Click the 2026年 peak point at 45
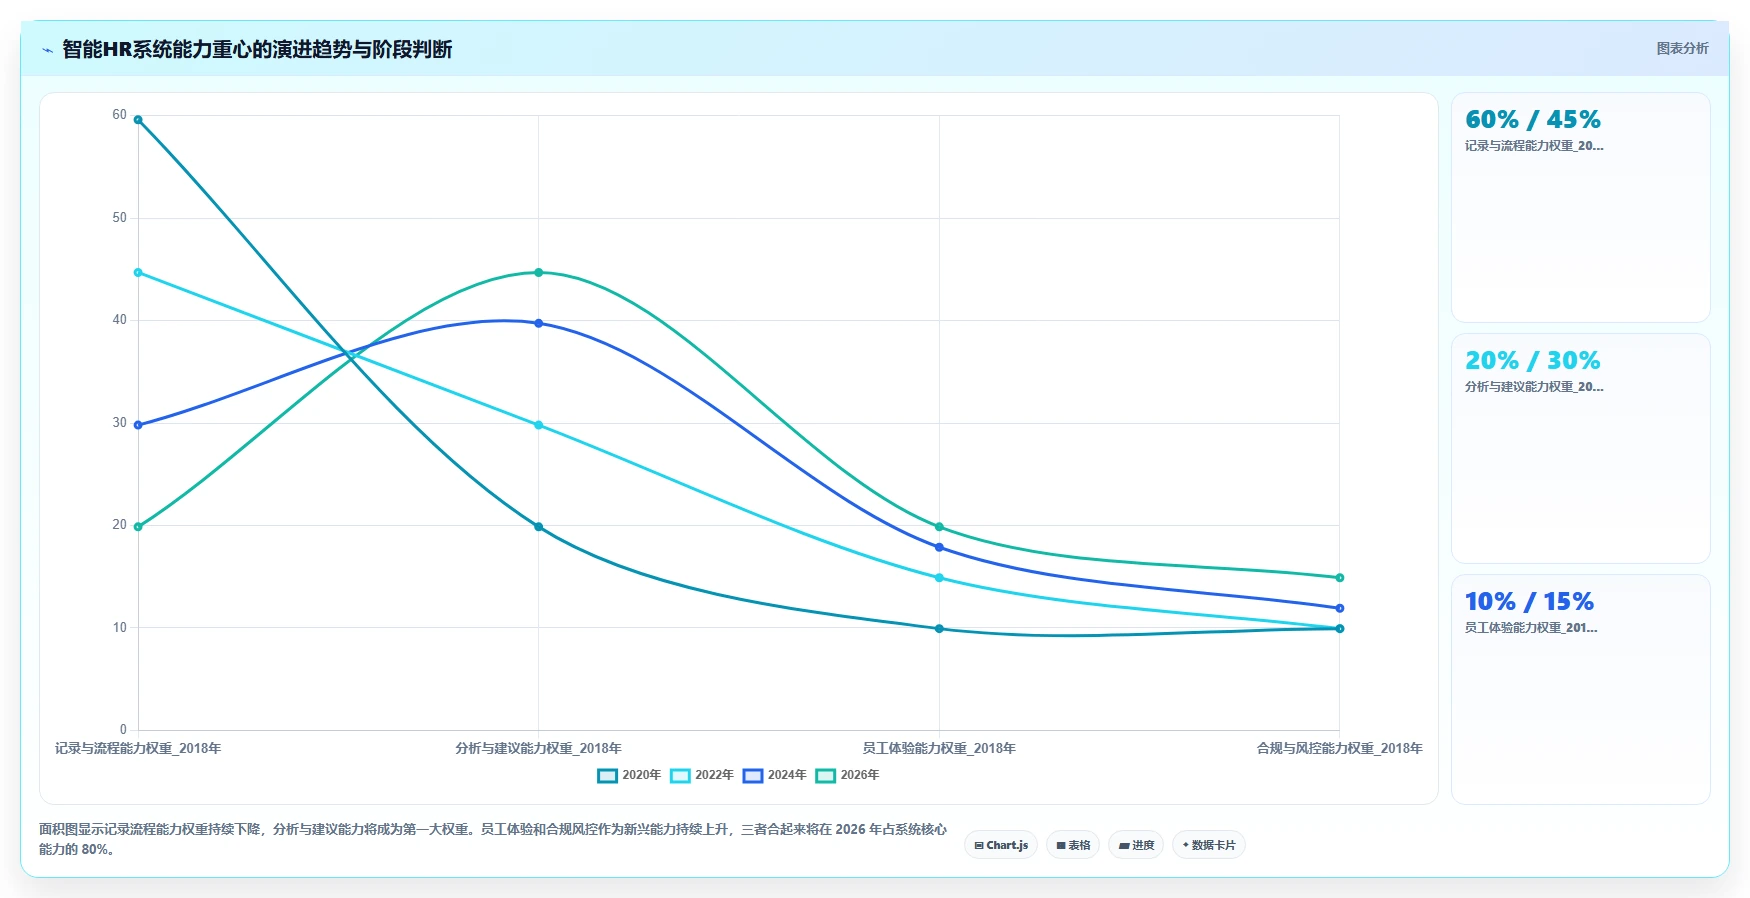 pyautogui.click(x=539, y=272)
